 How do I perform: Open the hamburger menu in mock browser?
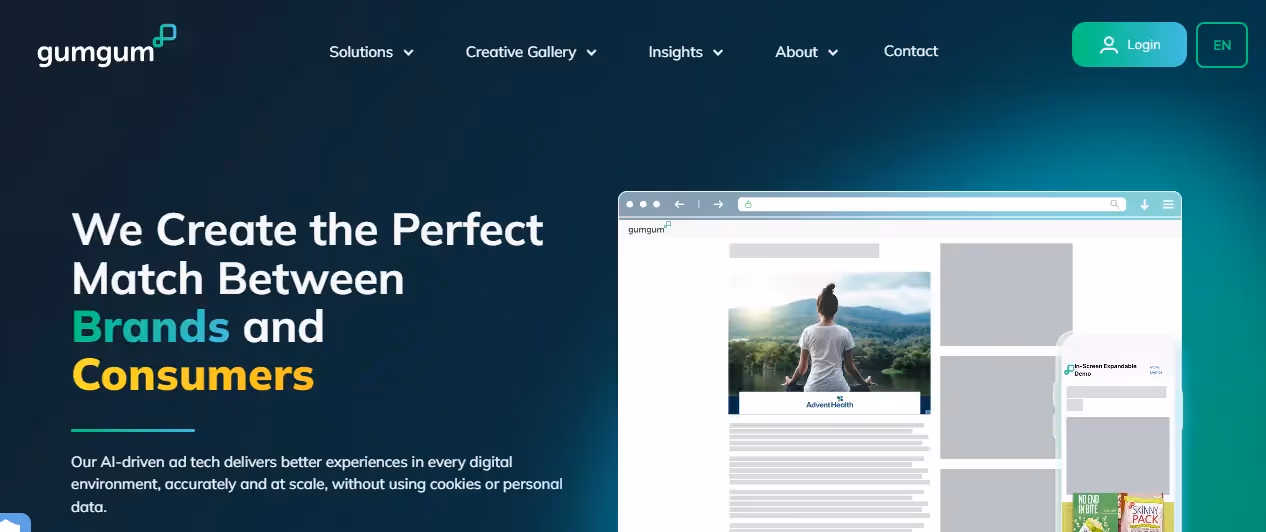pyautogui.click(x=1168, y=204)
